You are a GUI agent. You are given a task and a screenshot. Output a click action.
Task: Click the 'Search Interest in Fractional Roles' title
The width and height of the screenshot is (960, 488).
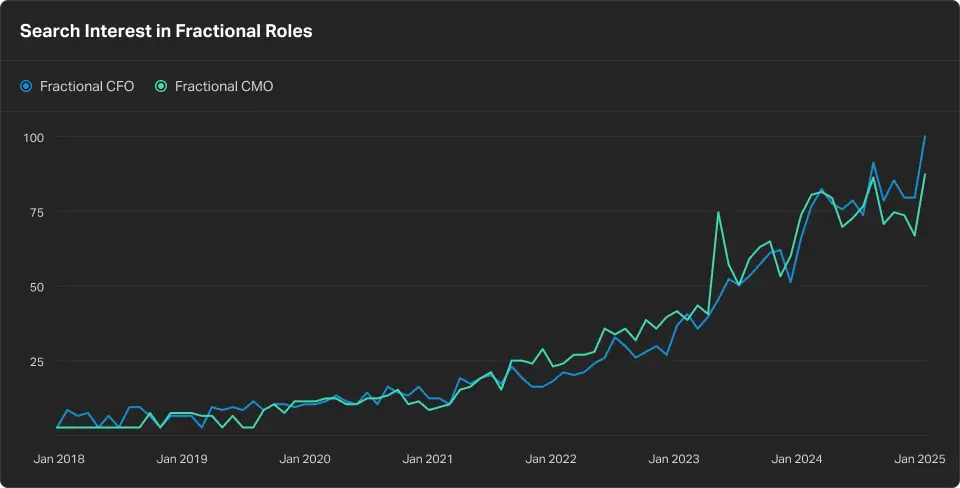166,31
